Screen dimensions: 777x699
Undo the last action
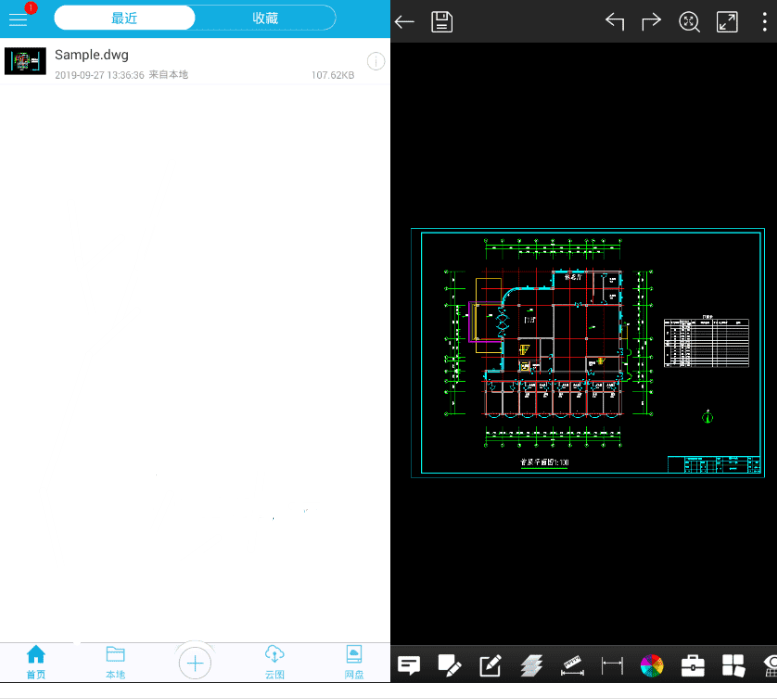click(x=614, y=22)
